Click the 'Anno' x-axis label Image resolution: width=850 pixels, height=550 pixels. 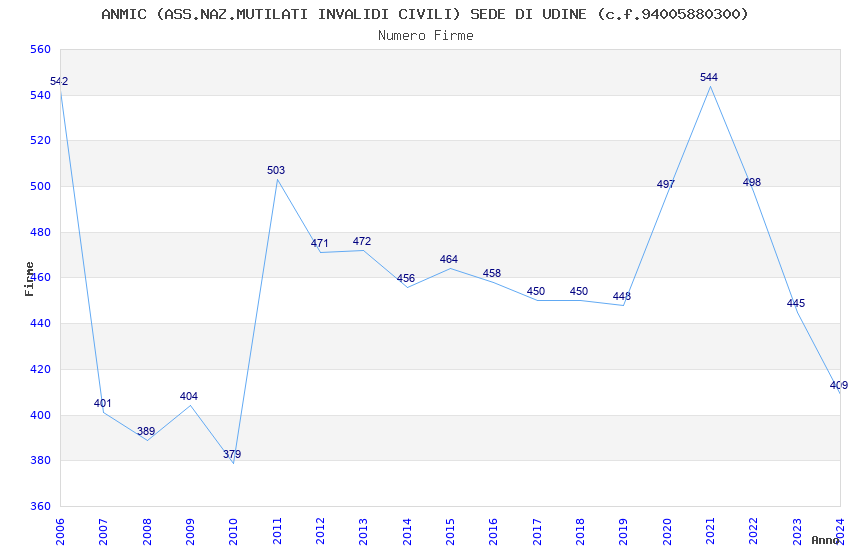825,540
